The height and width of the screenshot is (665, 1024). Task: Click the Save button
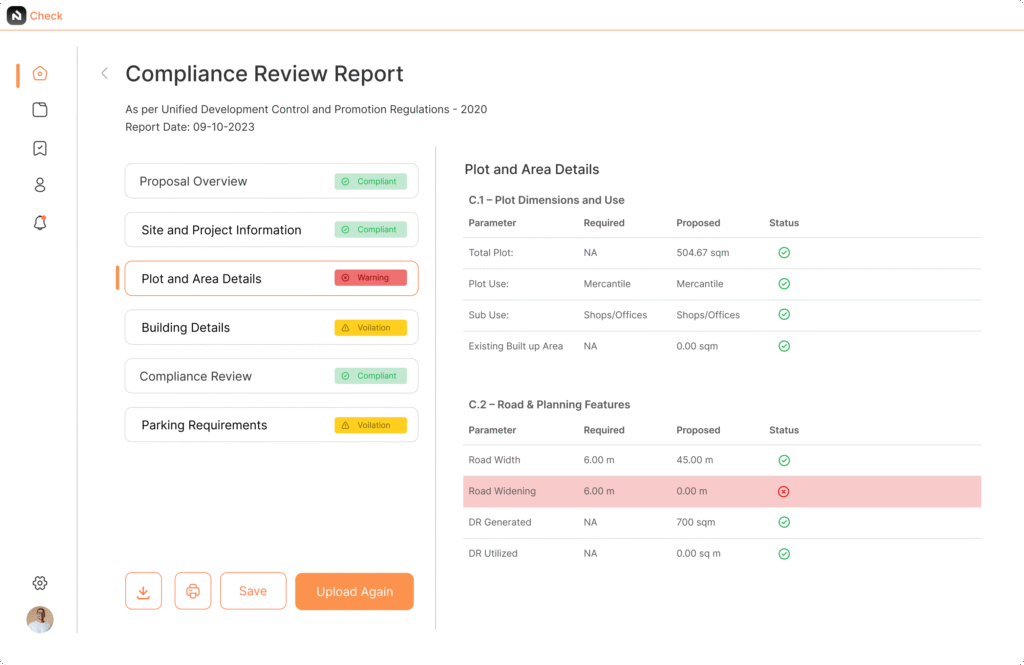click(253, 591)
